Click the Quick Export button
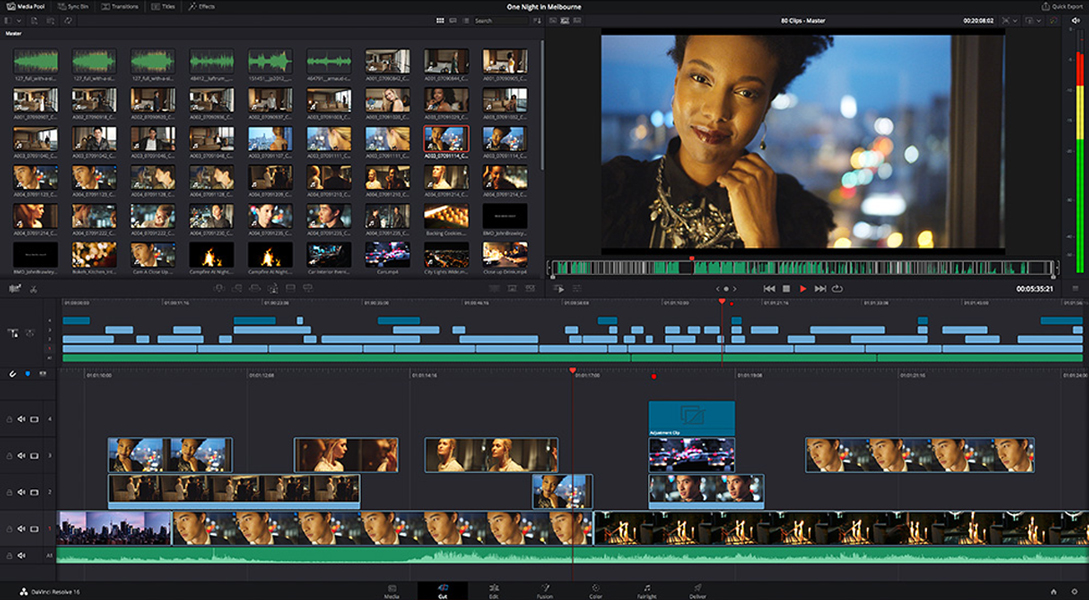The width and height of the screenshot is (1089, 600). coord(1061,6)
